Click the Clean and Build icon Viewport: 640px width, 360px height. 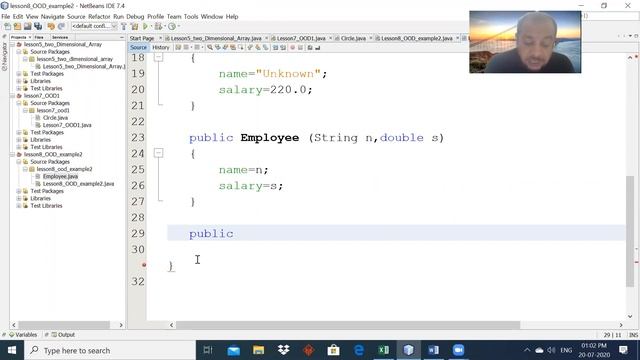coord(134,27)
